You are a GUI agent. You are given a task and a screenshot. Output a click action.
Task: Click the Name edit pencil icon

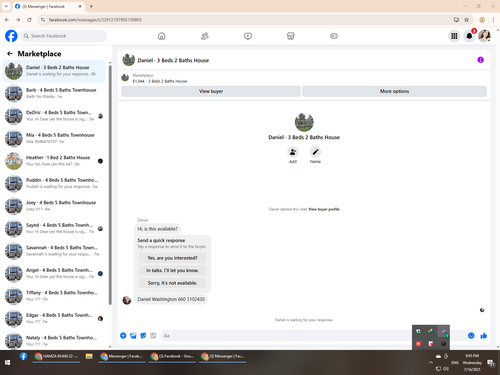[x=315, y=152]
